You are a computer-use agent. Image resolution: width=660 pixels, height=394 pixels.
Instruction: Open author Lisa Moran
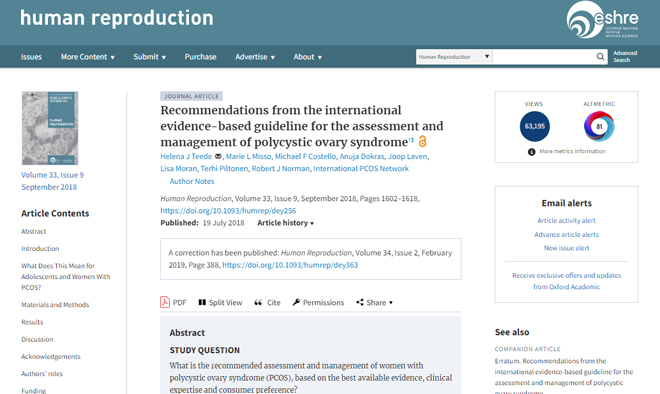pos(178,168)
